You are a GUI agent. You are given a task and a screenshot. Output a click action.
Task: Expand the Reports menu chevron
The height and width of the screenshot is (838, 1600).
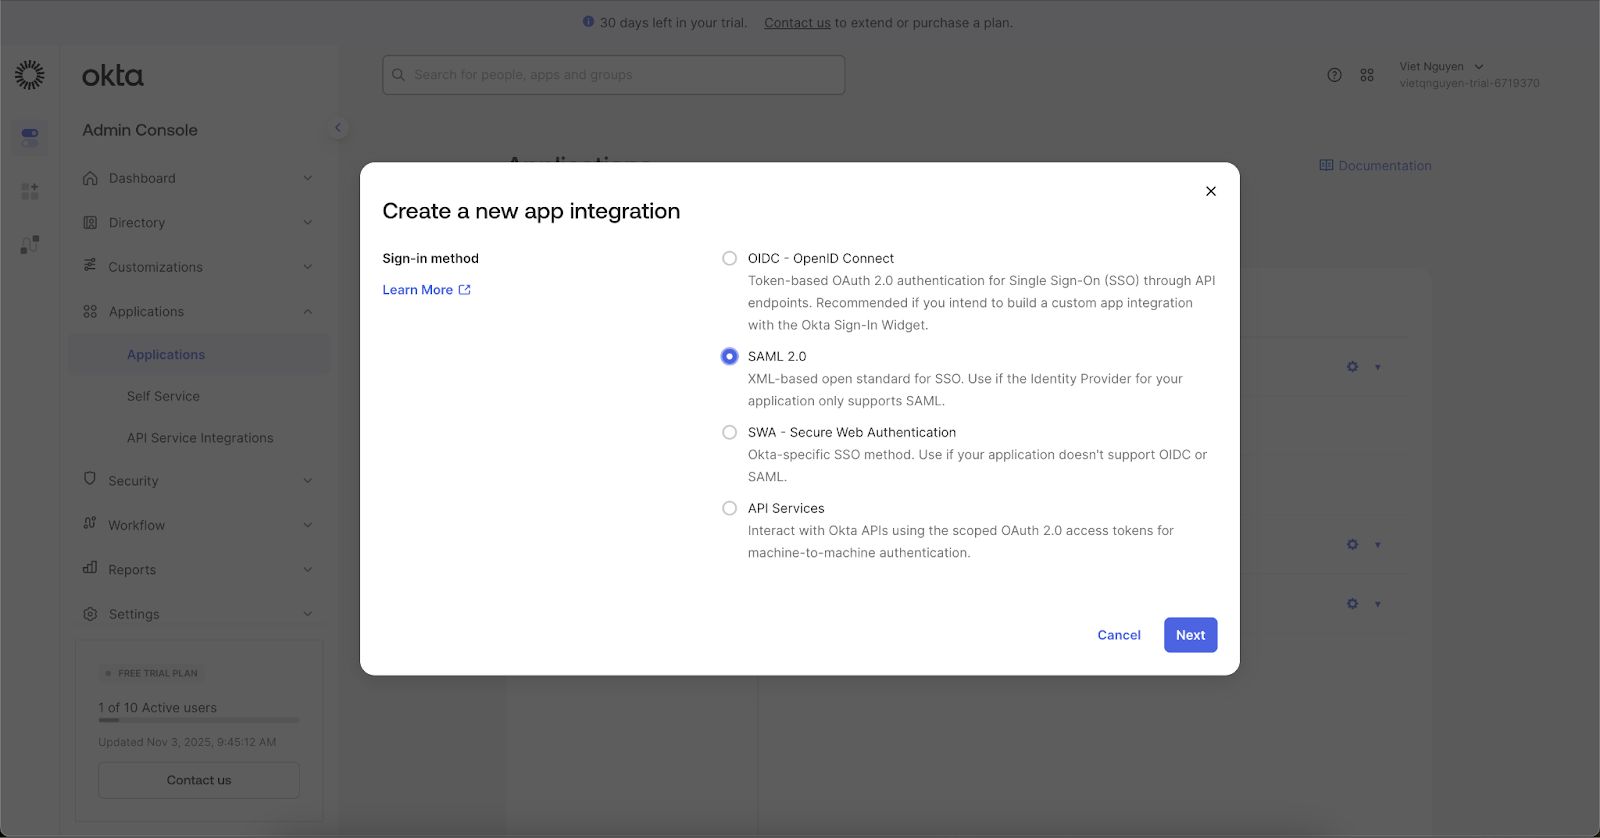308,570
